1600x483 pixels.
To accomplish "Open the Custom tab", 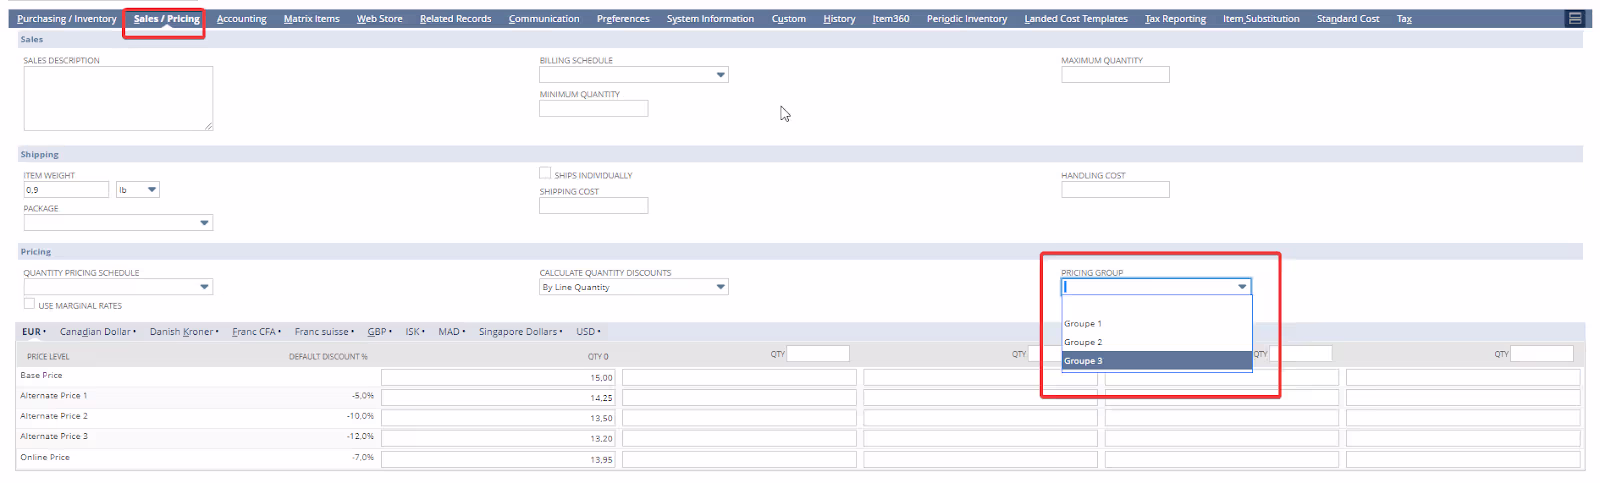I will click(788, 19).
